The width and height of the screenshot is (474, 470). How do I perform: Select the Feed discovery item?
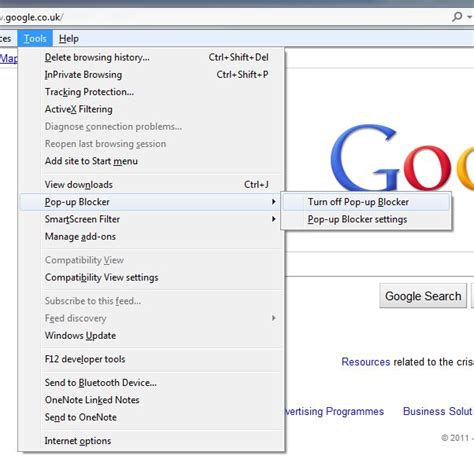tap(152, 318)
